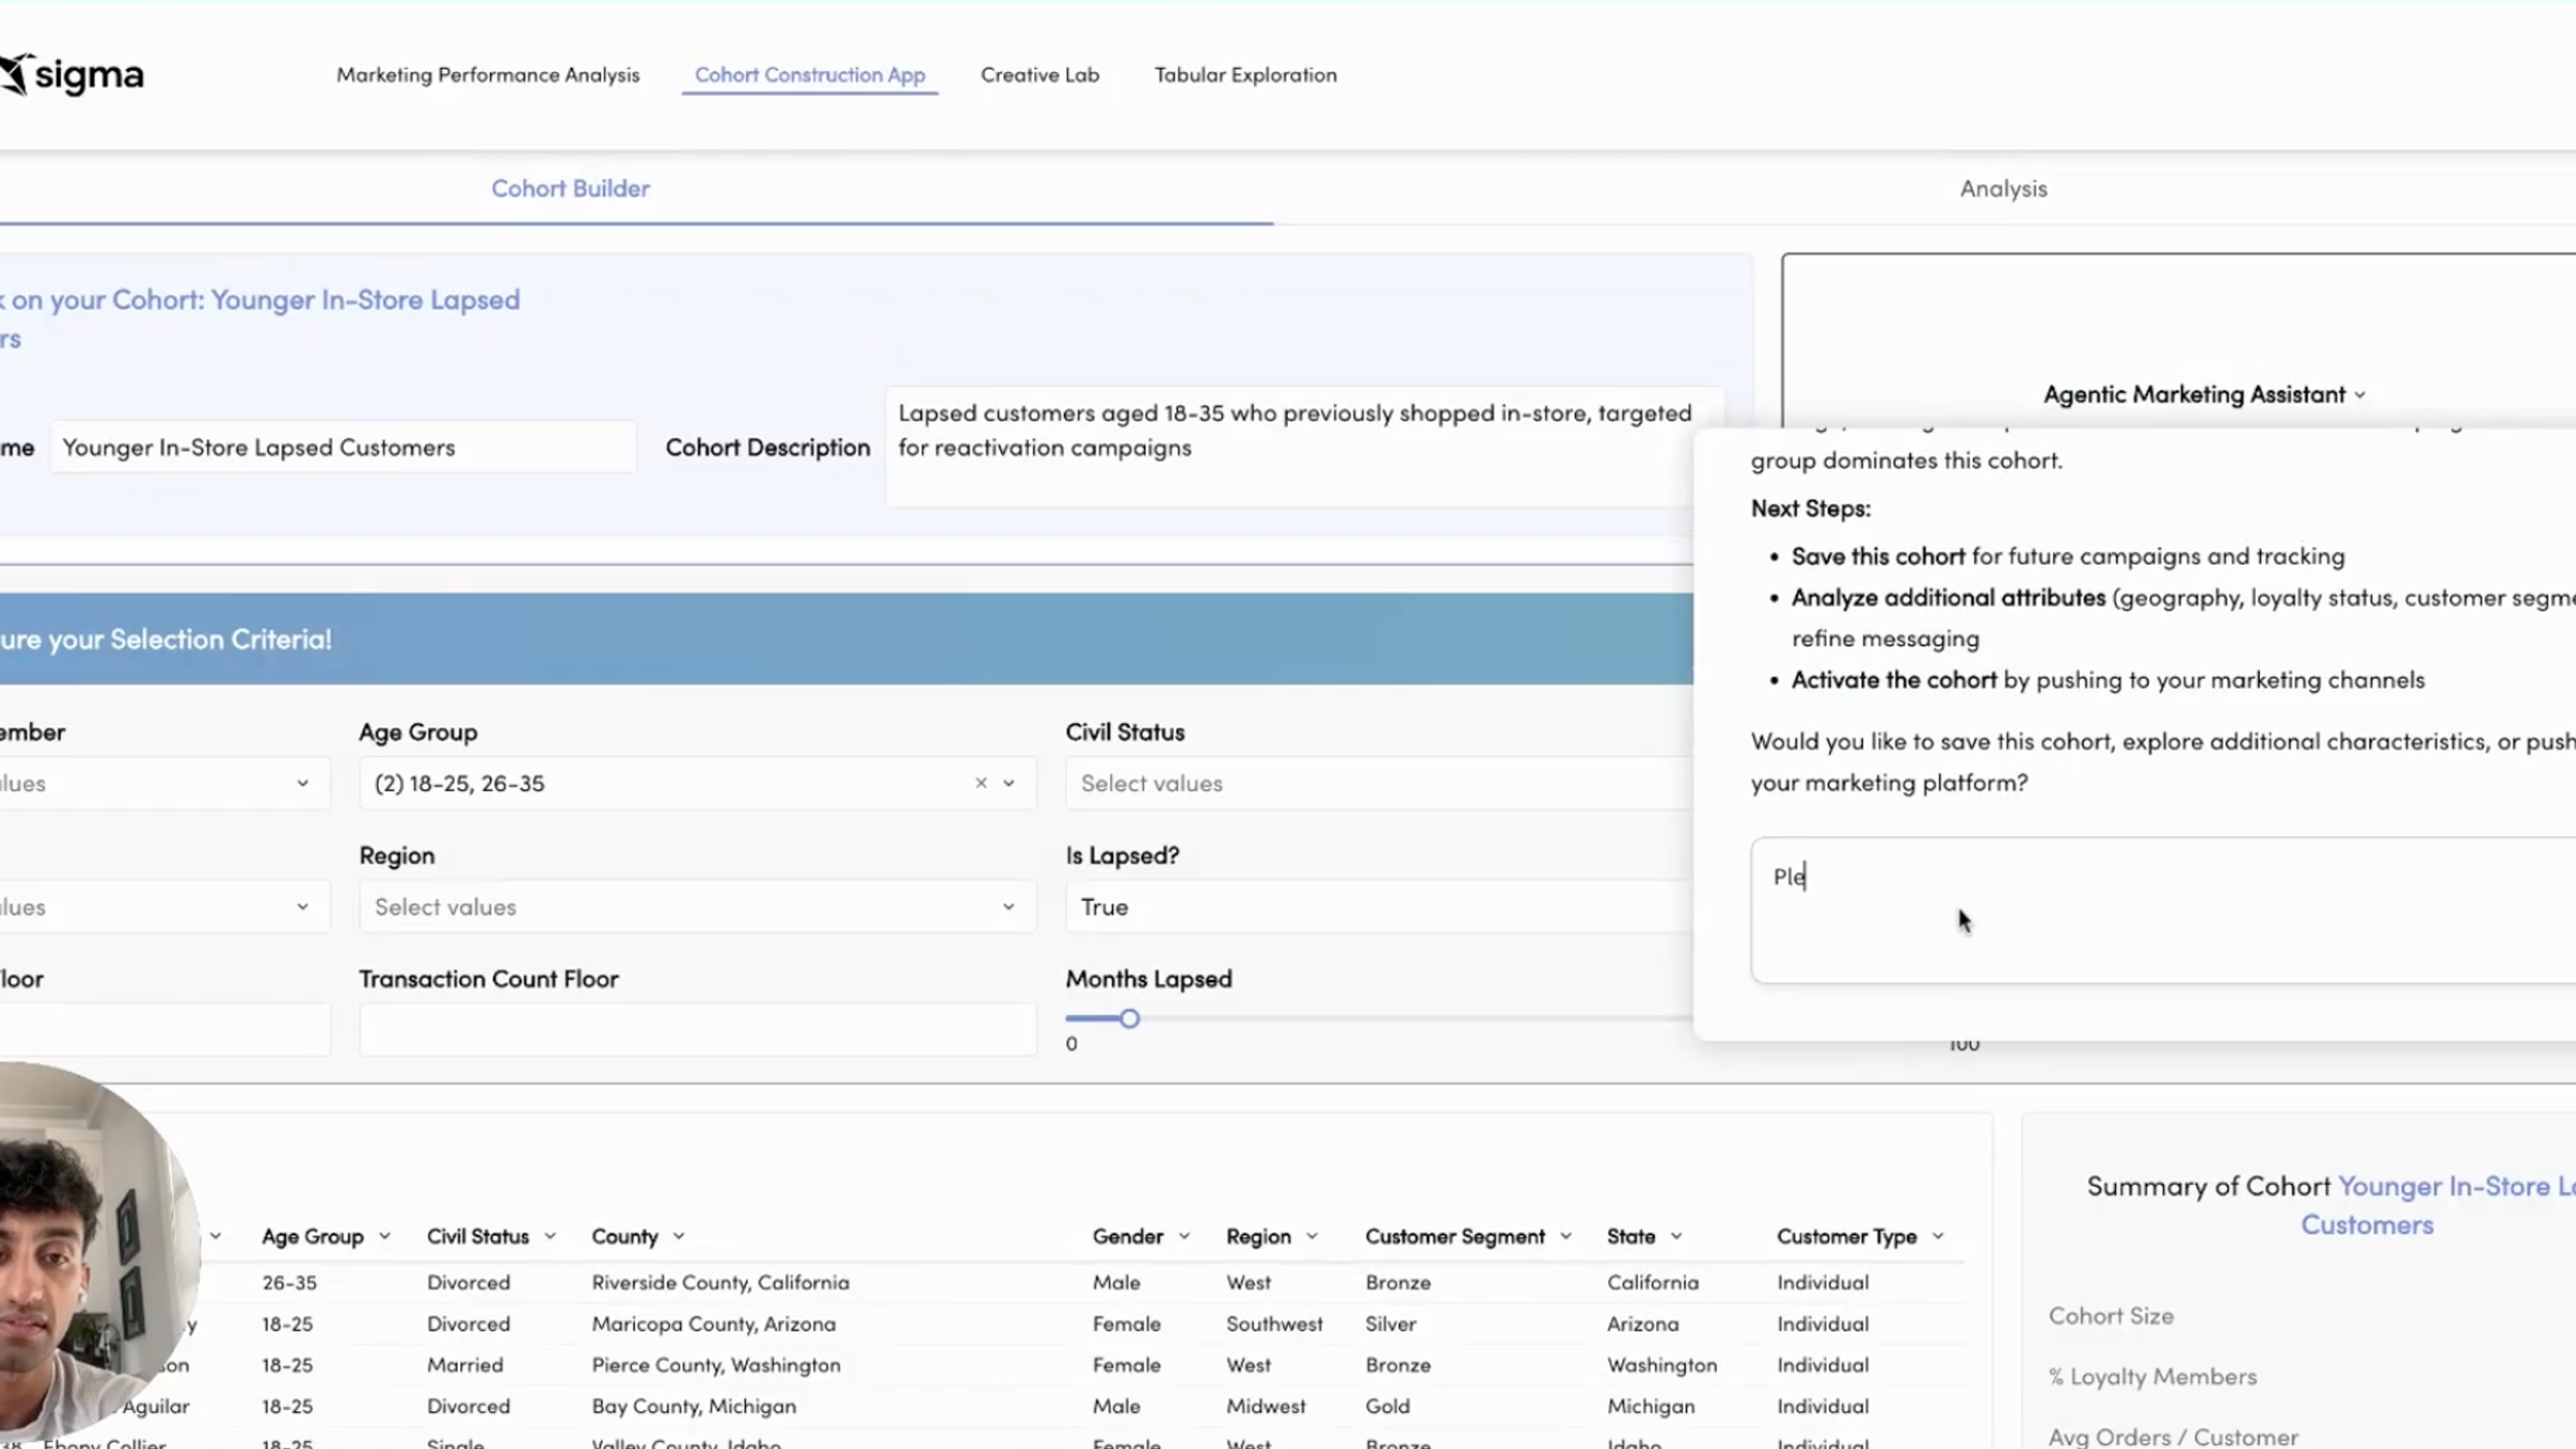Click the Married civil status cell

click(x=465, y=1365)
